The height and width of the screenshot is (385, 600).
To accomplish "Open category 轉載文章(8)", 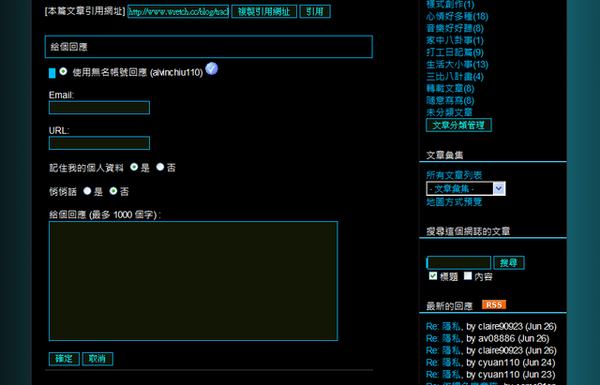I will [450, 88].
